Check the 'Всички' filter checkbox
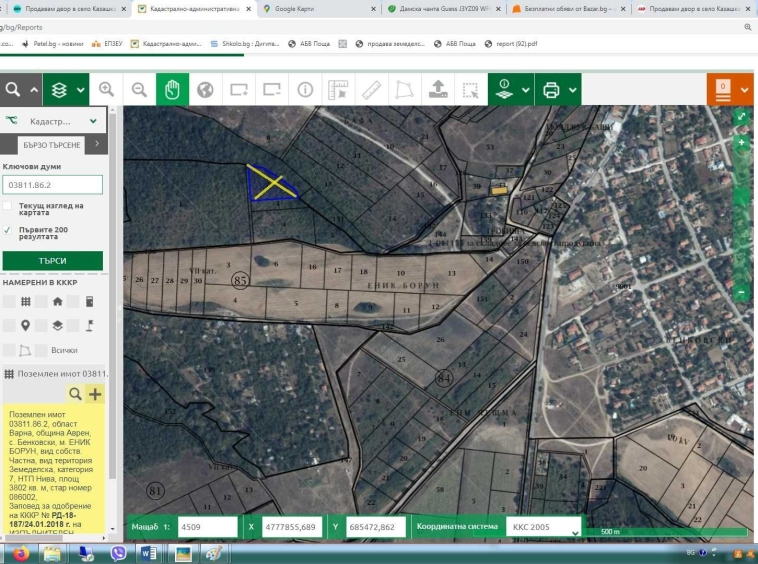The image size is (758, 564). [x=42, y=350]
